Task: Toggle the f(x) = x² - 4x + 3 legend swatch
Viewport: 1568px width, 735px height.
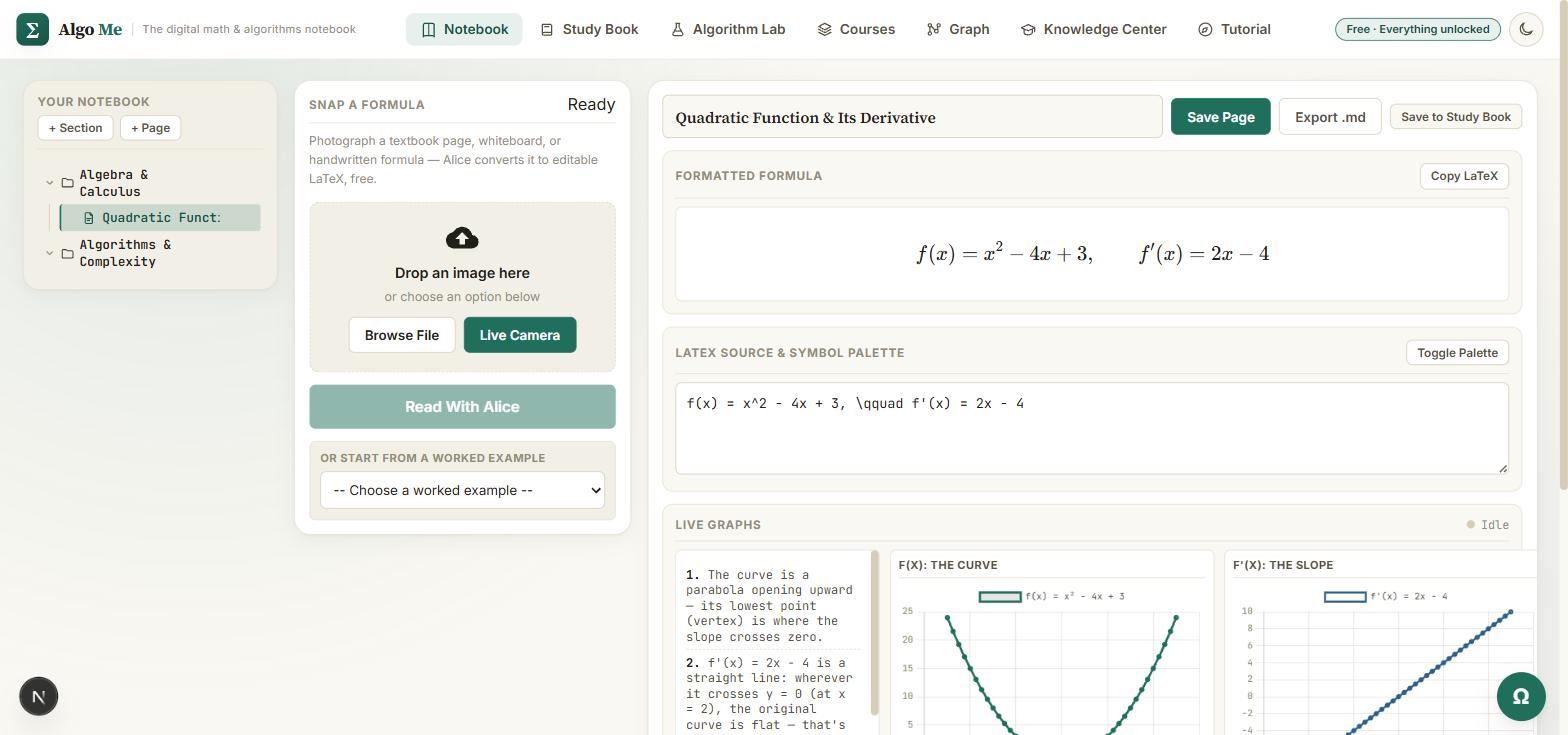Action: point(1000,597)
